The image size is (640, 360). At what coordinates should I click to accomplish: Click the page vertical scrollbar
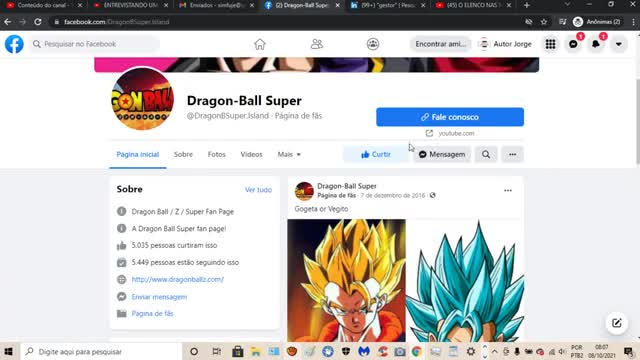[638, 122]
